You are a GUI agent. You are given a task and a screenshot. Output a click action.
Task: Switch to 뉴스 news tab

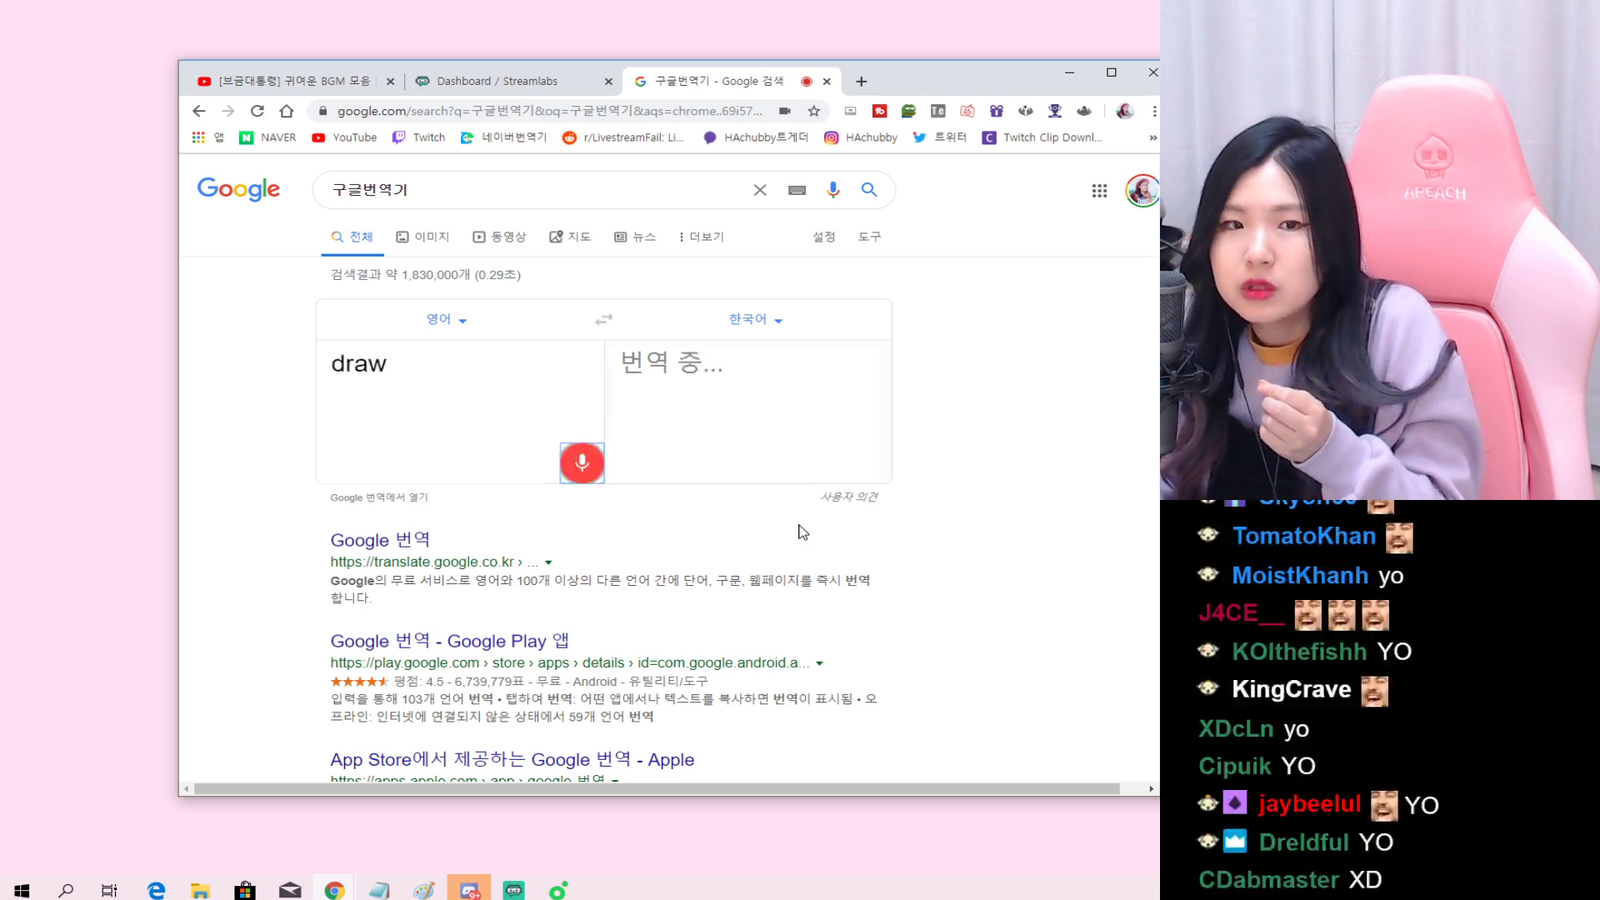pos(635,237)
